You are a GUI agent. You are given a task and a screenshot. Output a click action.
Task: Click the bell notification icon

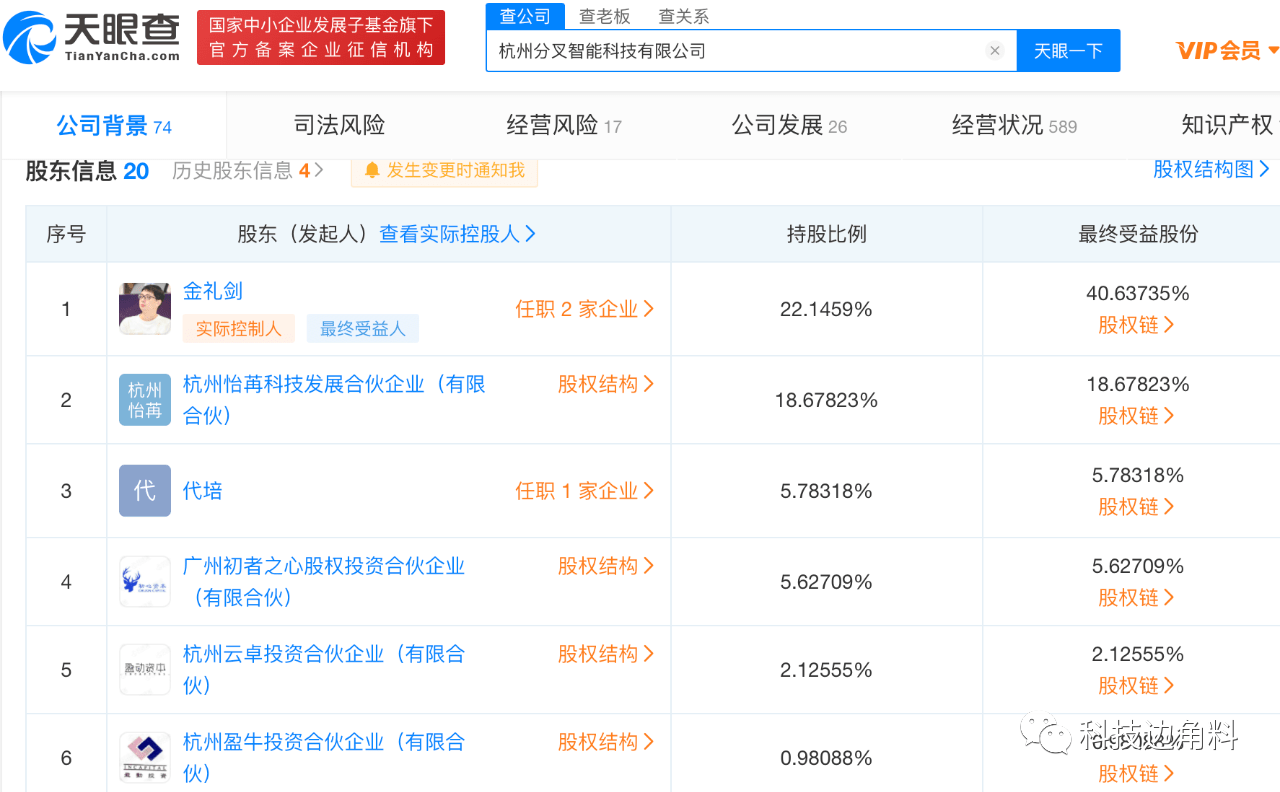click(372, 171)
